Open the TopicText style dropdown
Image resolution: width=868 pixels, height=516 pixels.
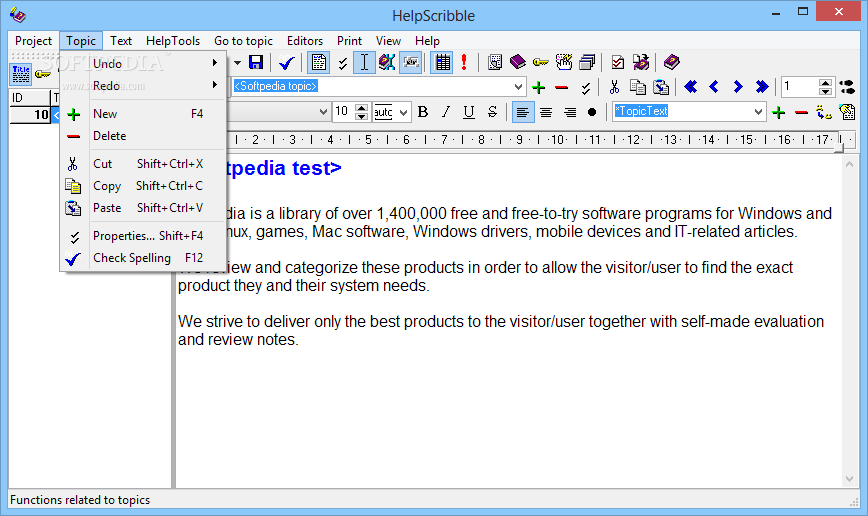point(758,112)
